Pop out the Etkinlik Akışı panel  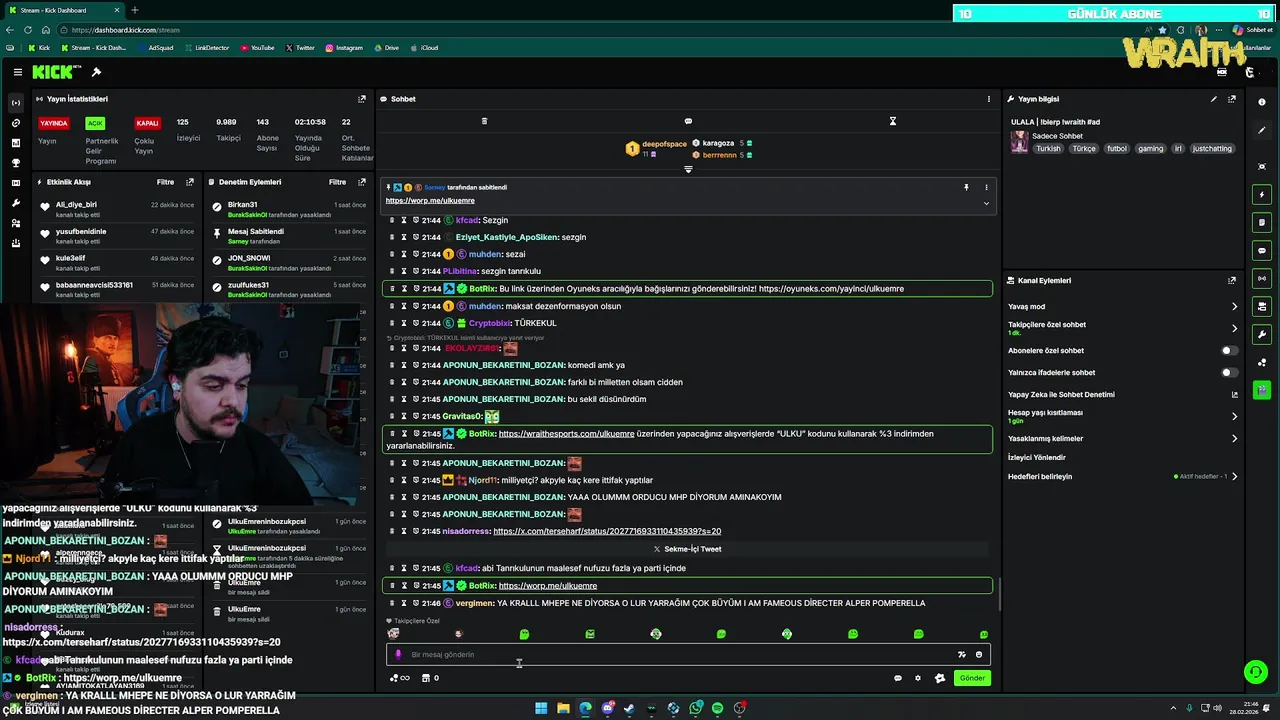click(190, 182)
